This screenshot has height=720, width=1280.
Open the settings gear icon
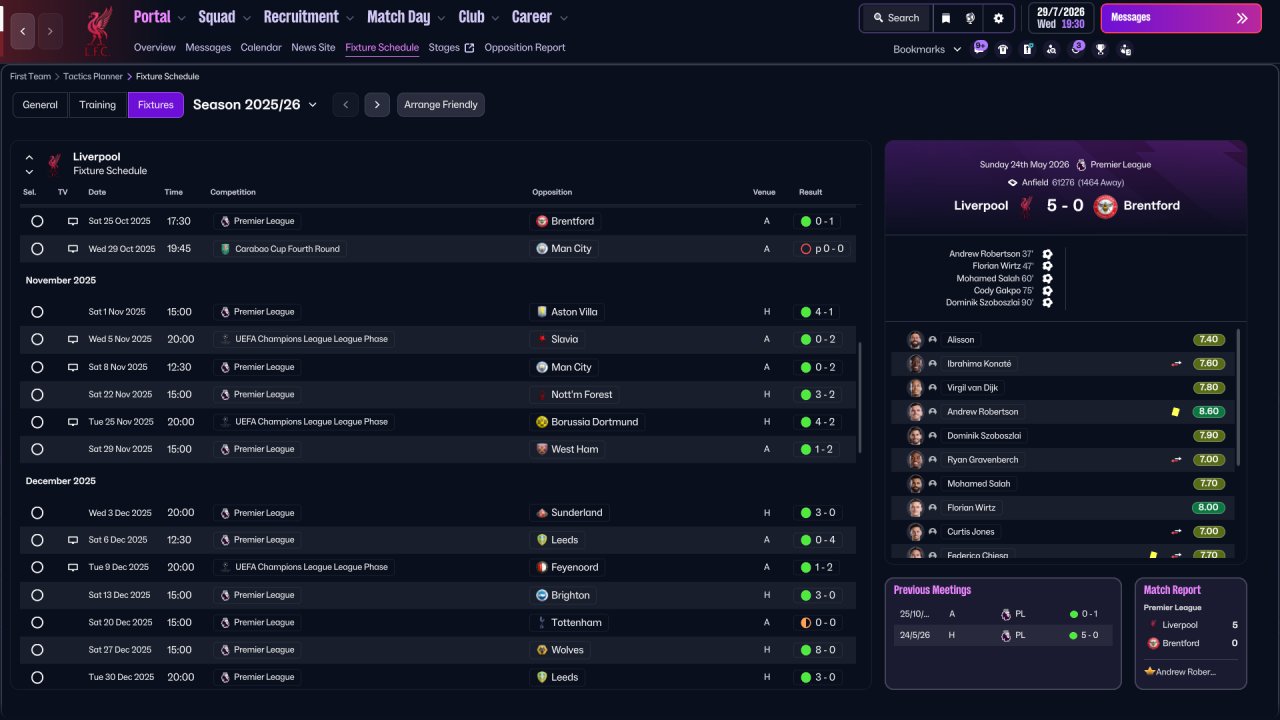998,18
